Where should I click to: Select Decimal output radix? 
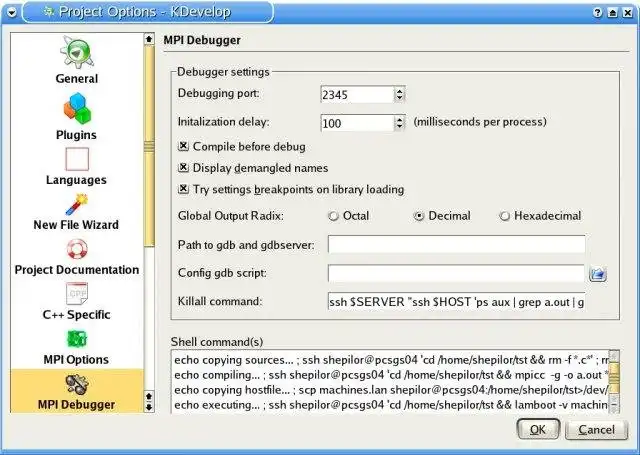click(x=419, y=216)
